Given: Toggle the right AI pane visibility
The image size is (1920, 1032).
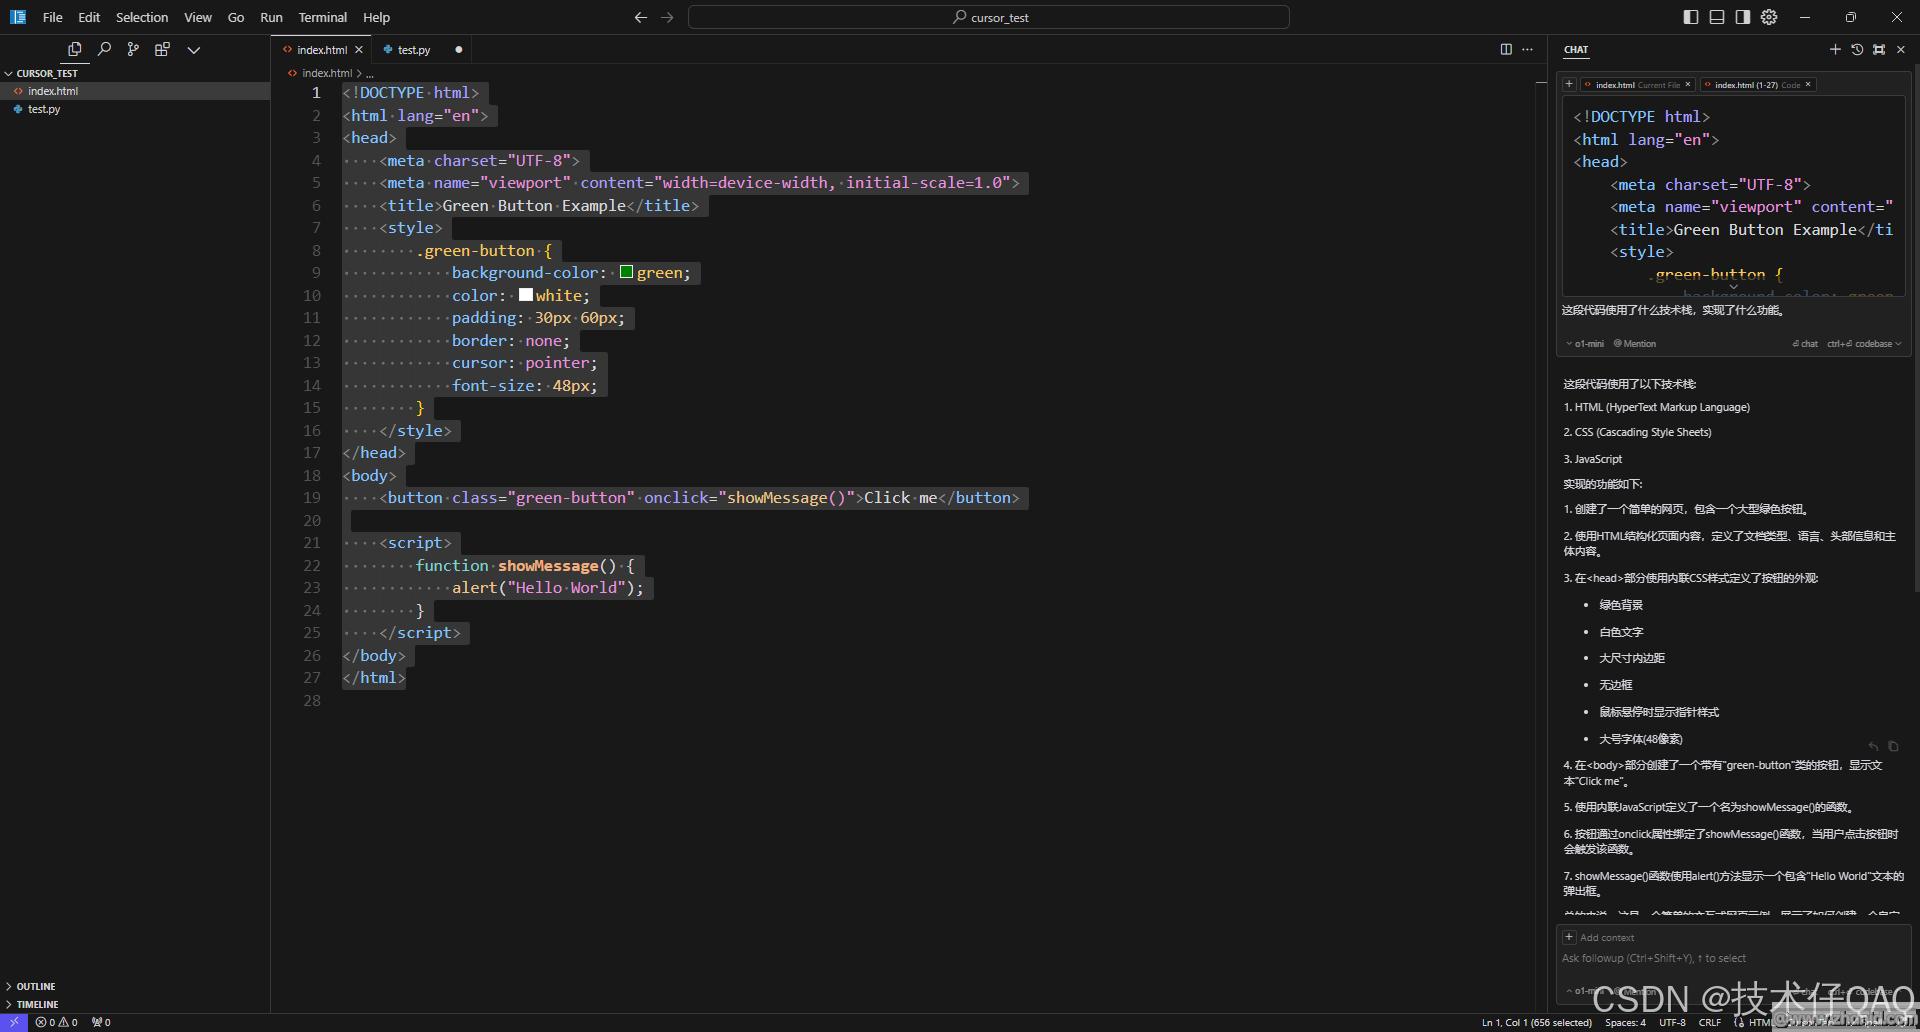Looking at the screenshot, I should coord(1743,17).
